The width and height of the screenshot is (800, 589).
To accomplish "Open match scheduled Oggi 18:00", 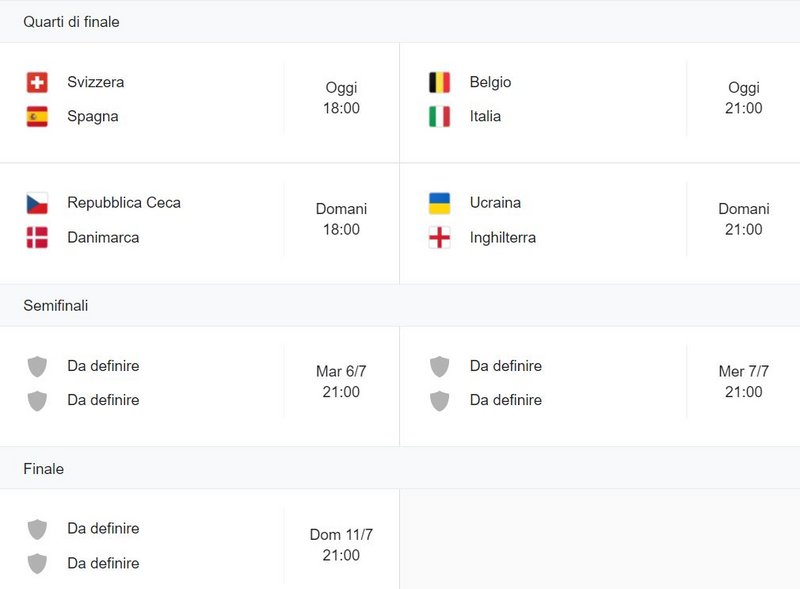I will coord(199,103).
